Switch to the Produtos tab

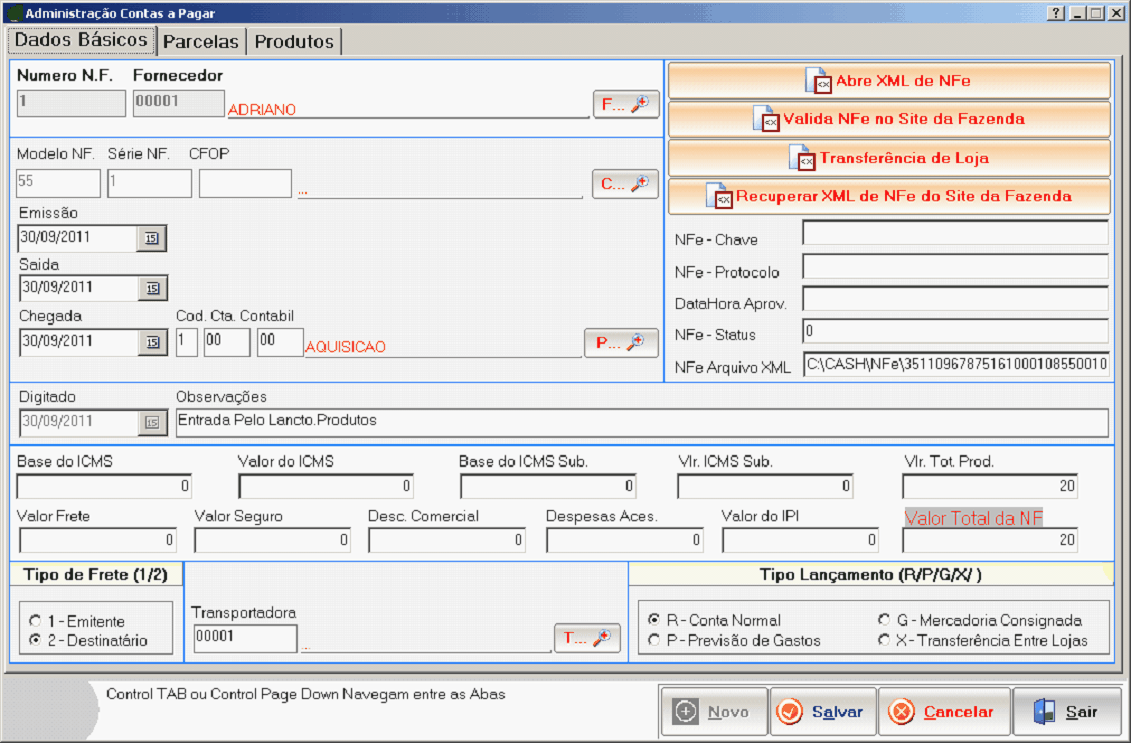[293, 42]
